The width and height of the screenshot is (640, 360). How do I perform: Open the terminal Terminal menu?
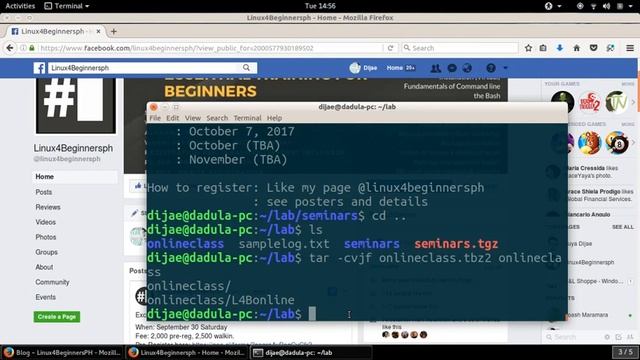[247, 118]
